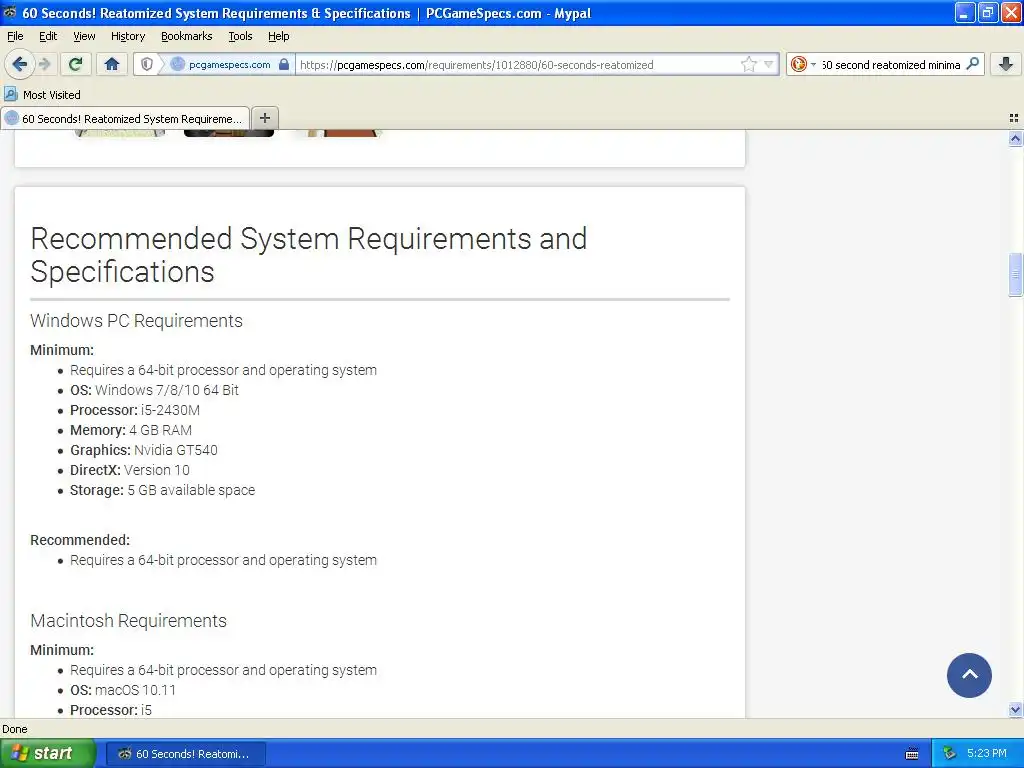The image size is (1024, 768).
Task: Click the Mypal icon in title bar
Action: click(x=9, y=12)
